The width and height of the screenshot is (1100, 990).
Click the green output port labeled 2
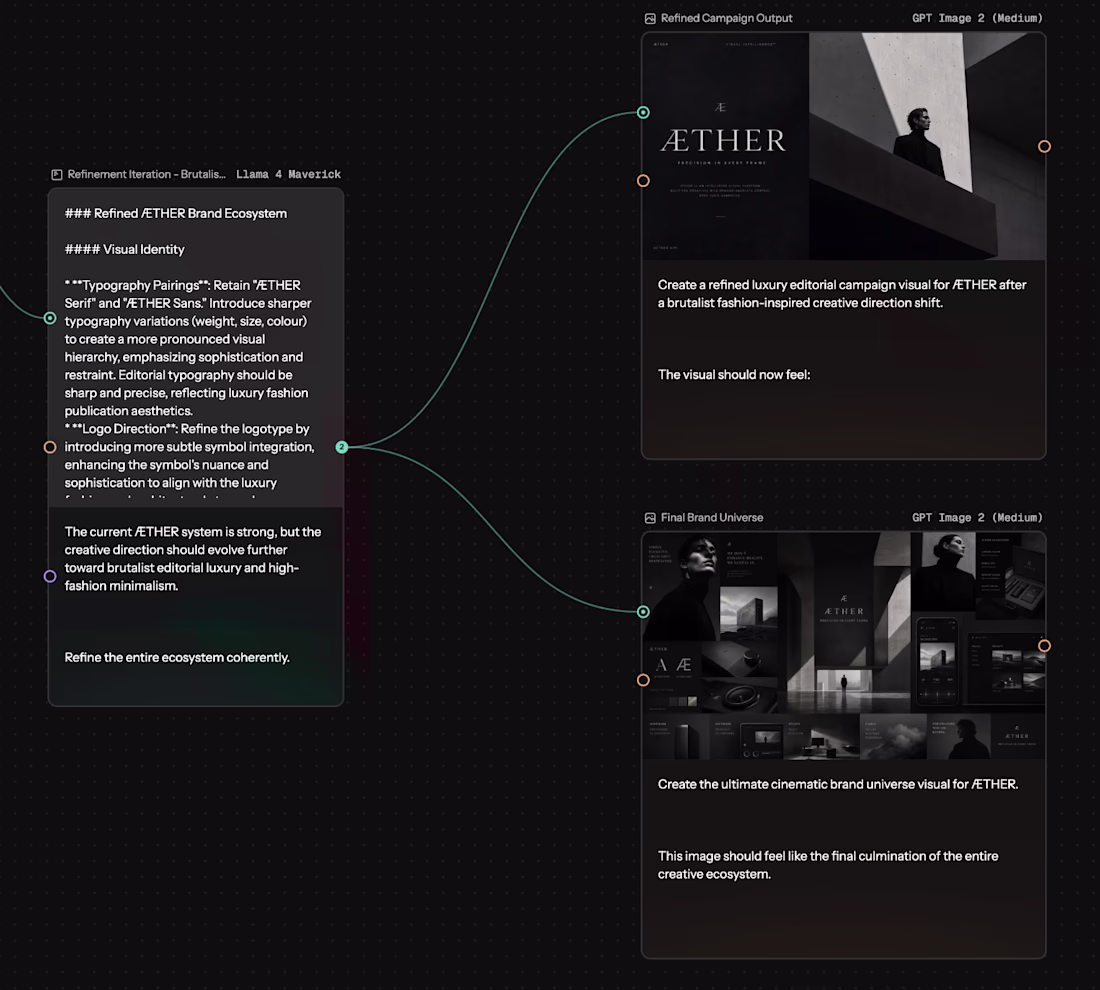(x=342, y=447)
